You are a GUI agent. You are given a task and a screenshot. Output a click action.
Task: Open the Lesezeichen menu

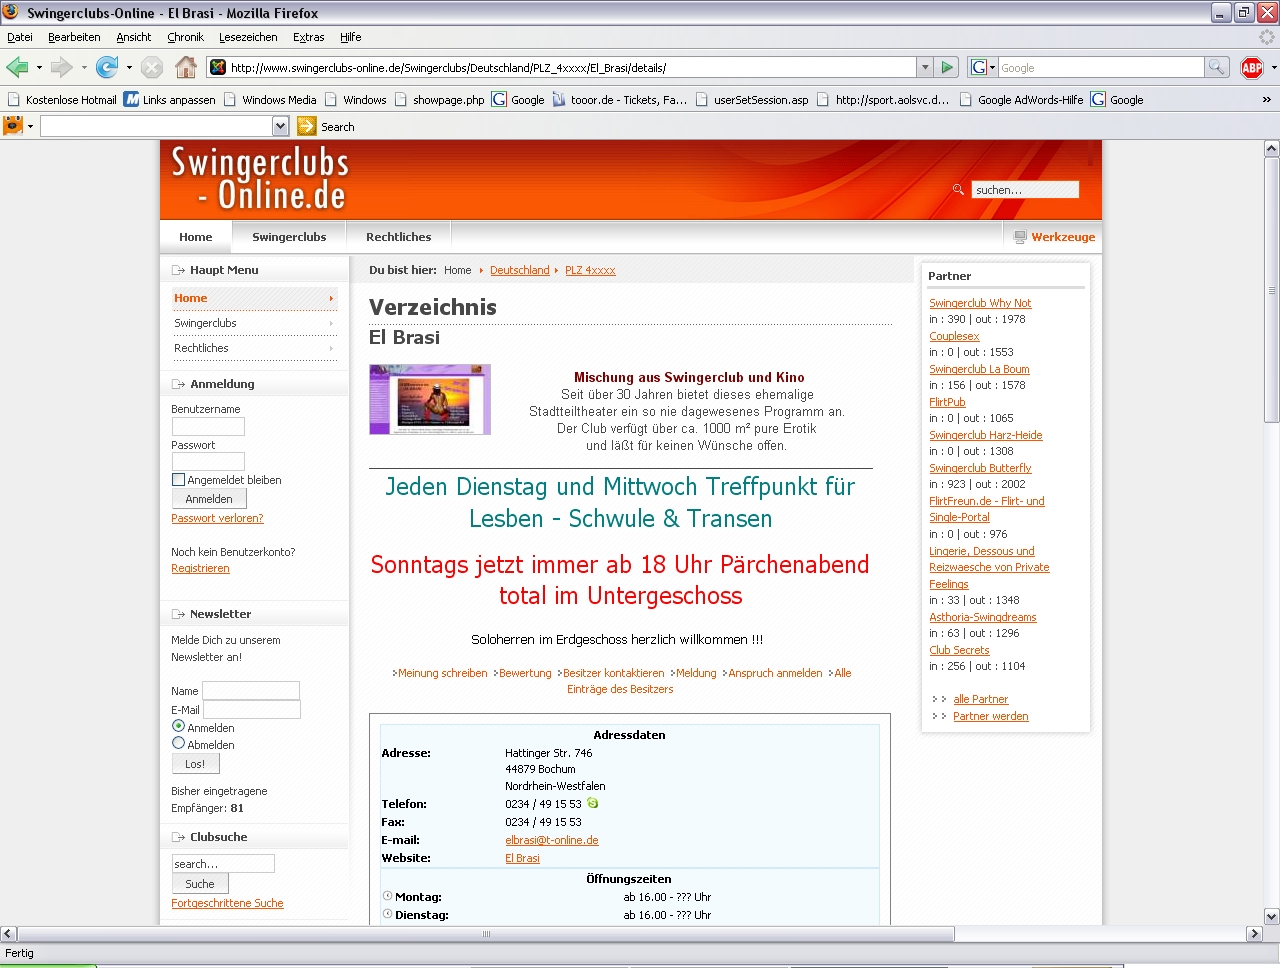click(248, 37)
